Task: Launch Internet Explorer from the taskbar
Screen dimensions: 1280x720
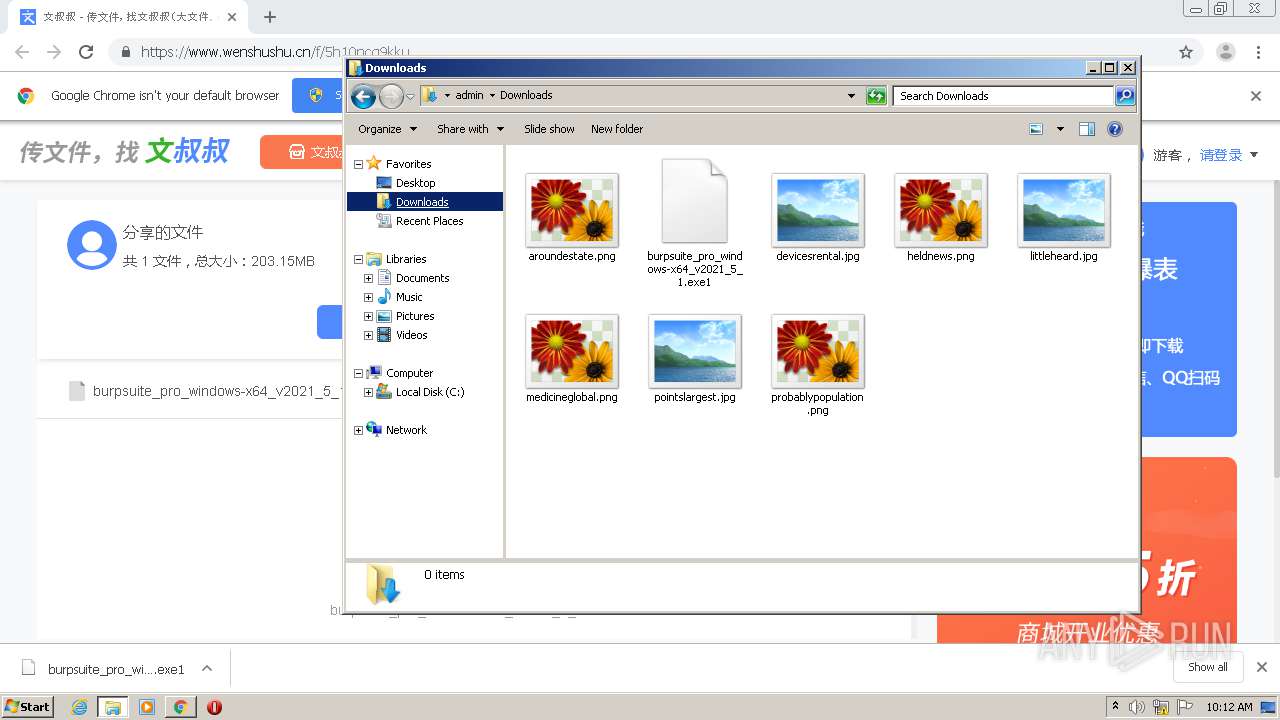Action: pyautogui.click(x=79, y=707)
